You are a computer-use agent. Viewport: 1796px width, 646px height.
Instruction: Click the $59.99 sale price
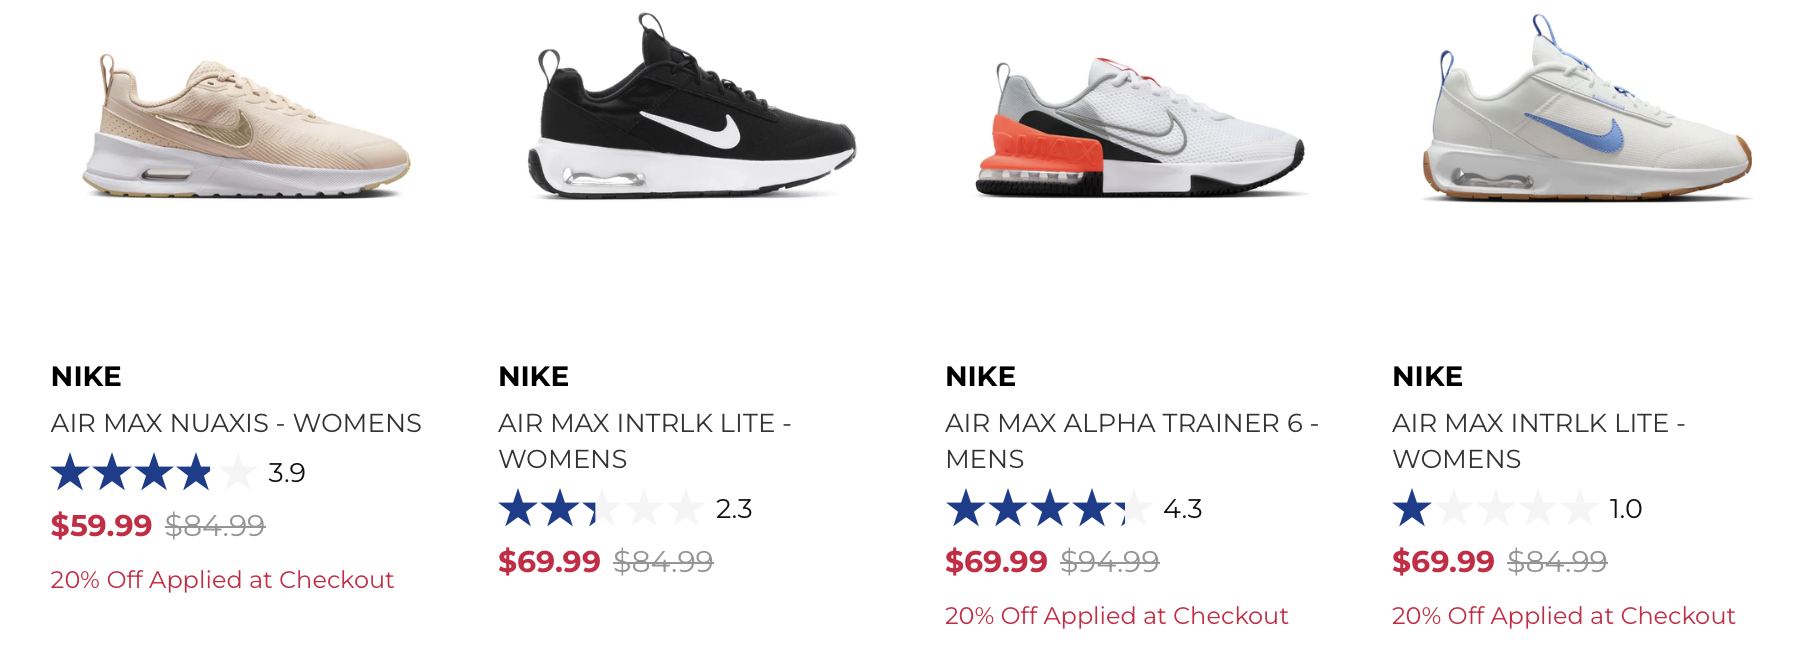click(x=101, y=525)
